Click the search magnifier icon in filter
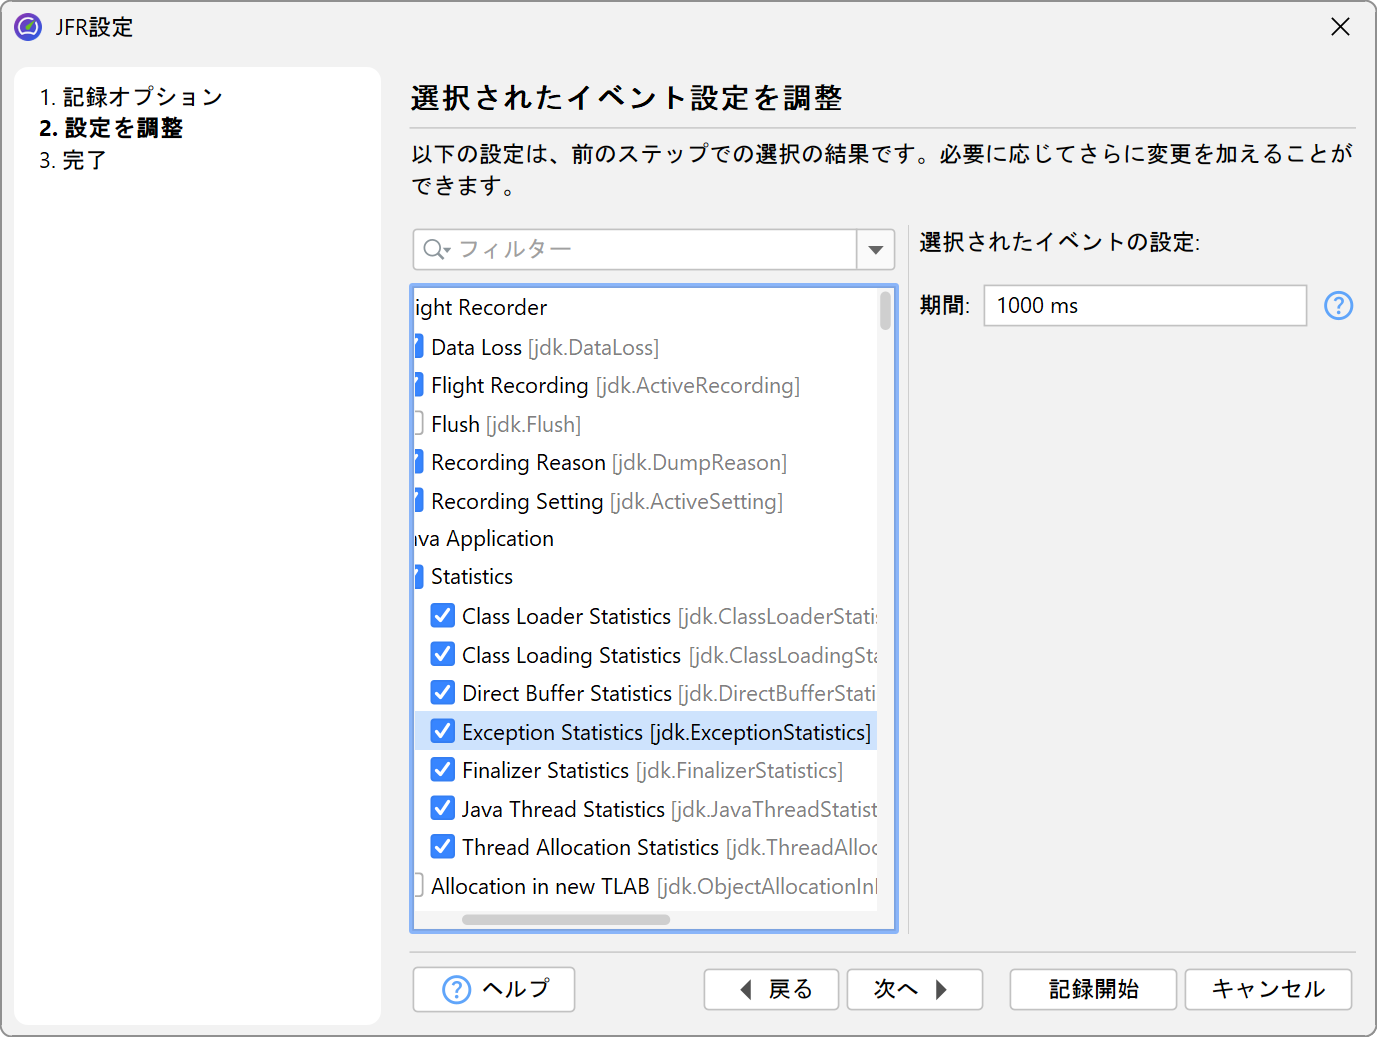This screenshot has width=1377, height=1037. click(x=435, y=249)
